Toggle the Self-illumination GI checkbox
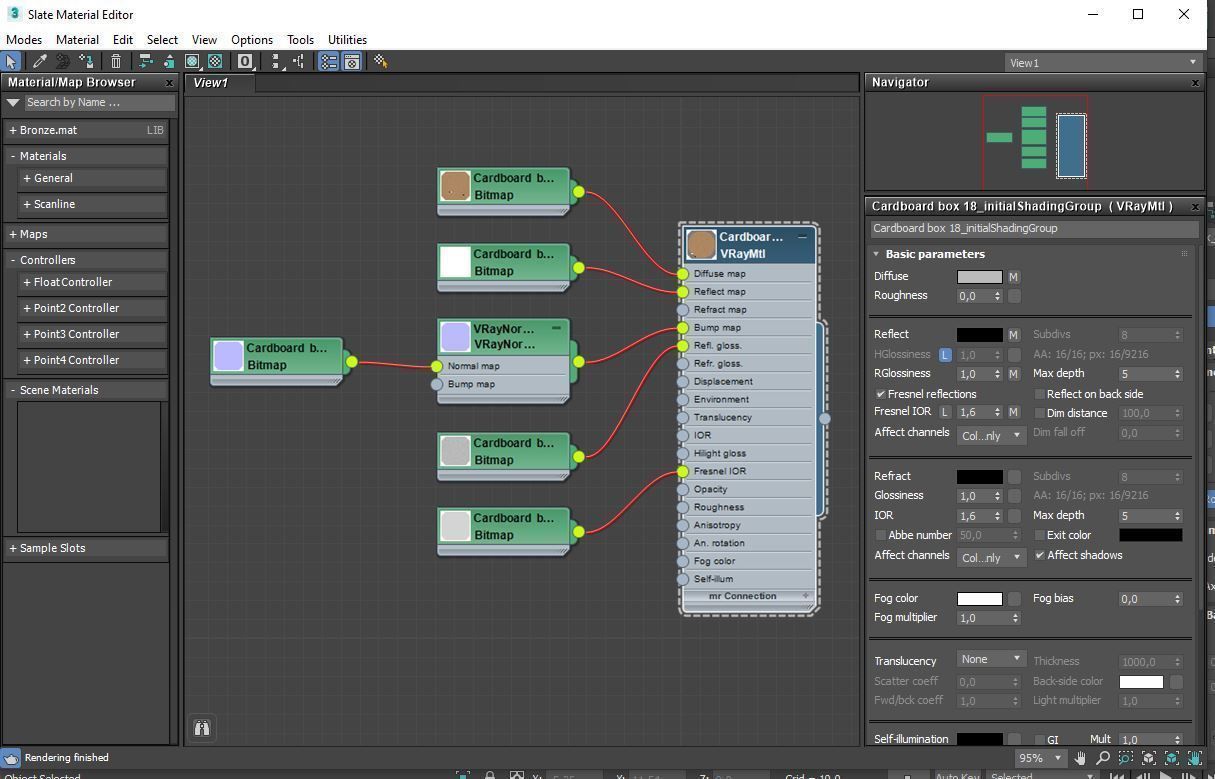1215x779 pixels. (x=1039, y=740)
